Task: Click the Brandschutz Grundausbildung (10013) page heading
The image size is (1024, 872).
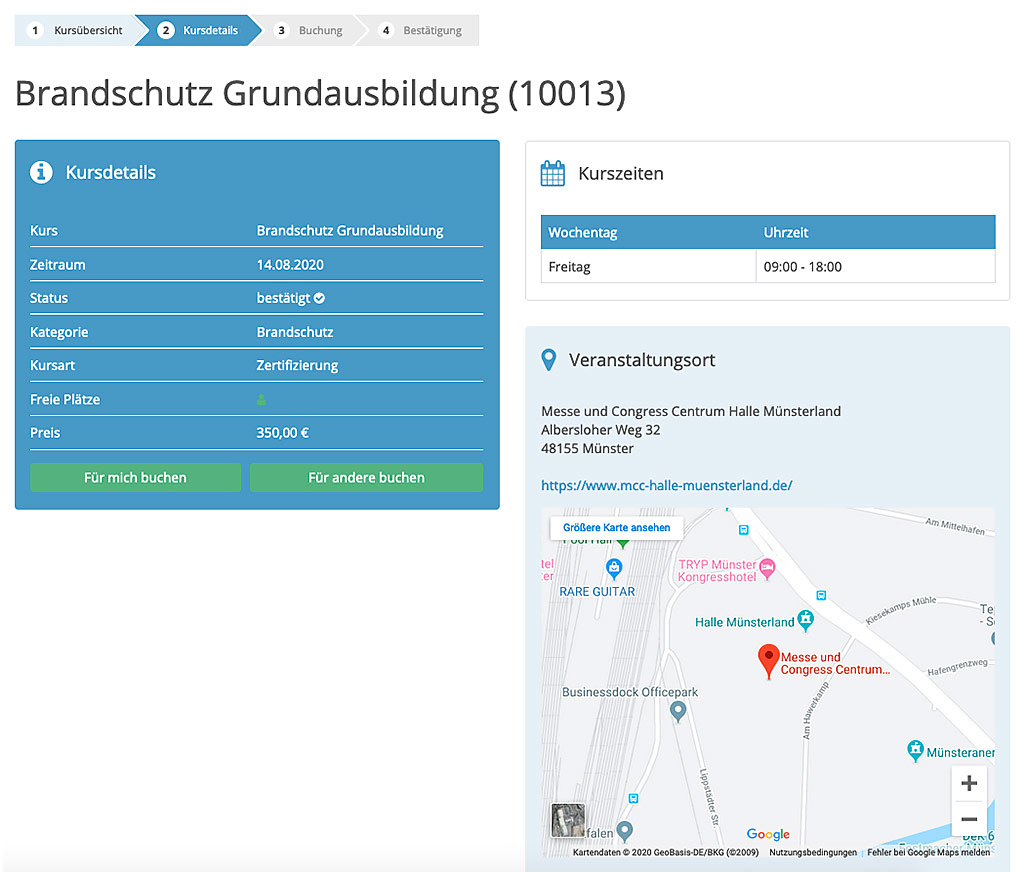Action: tap(321, 93)
